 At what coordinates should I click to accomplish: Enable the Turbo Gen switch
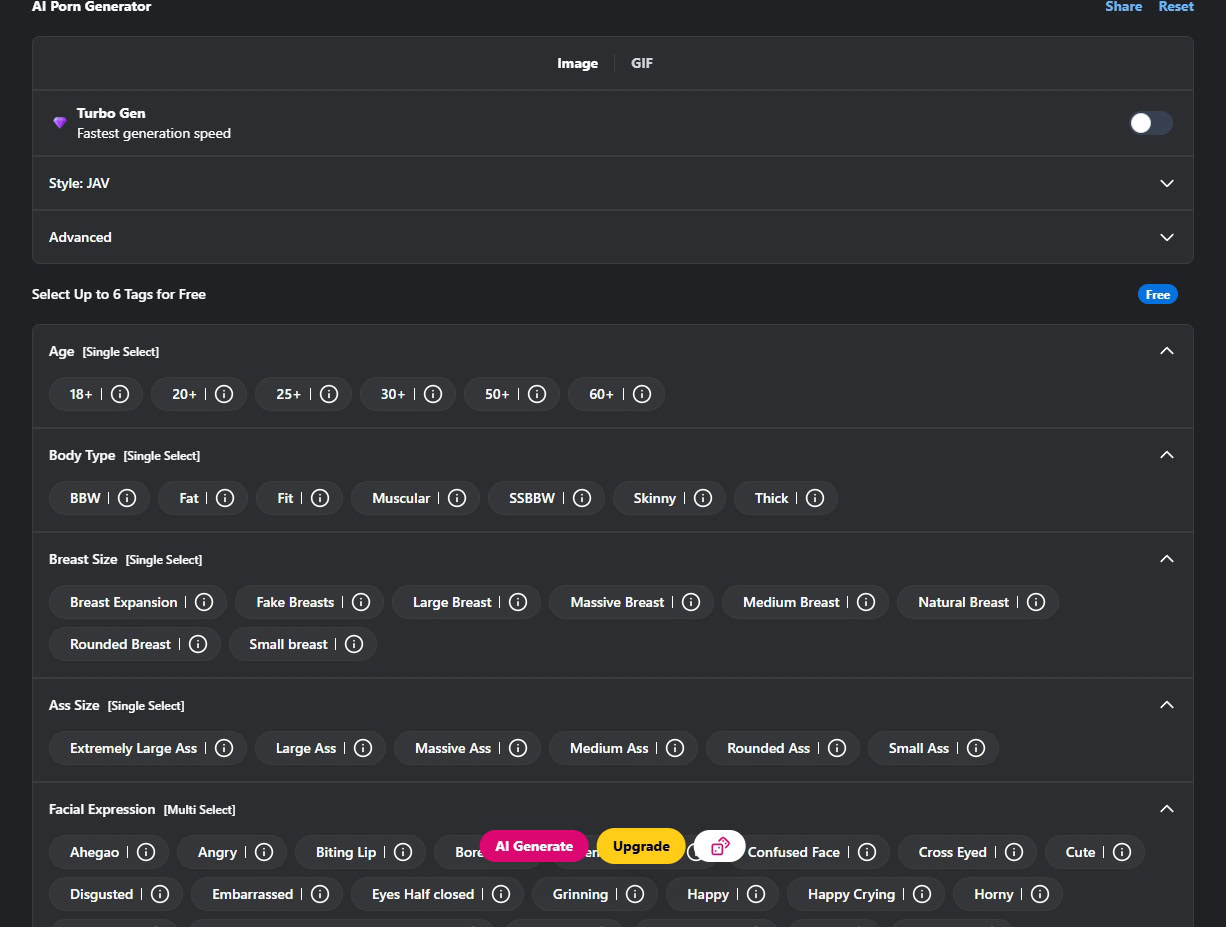[1150, 123]
